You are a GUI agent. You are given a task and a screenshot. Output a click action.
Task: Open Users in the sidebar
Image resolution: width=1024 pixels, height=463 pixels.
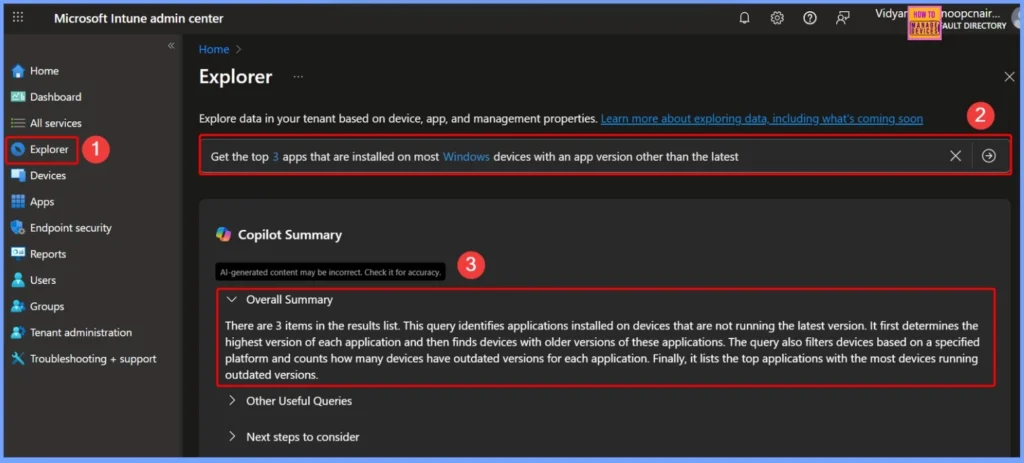42,280
